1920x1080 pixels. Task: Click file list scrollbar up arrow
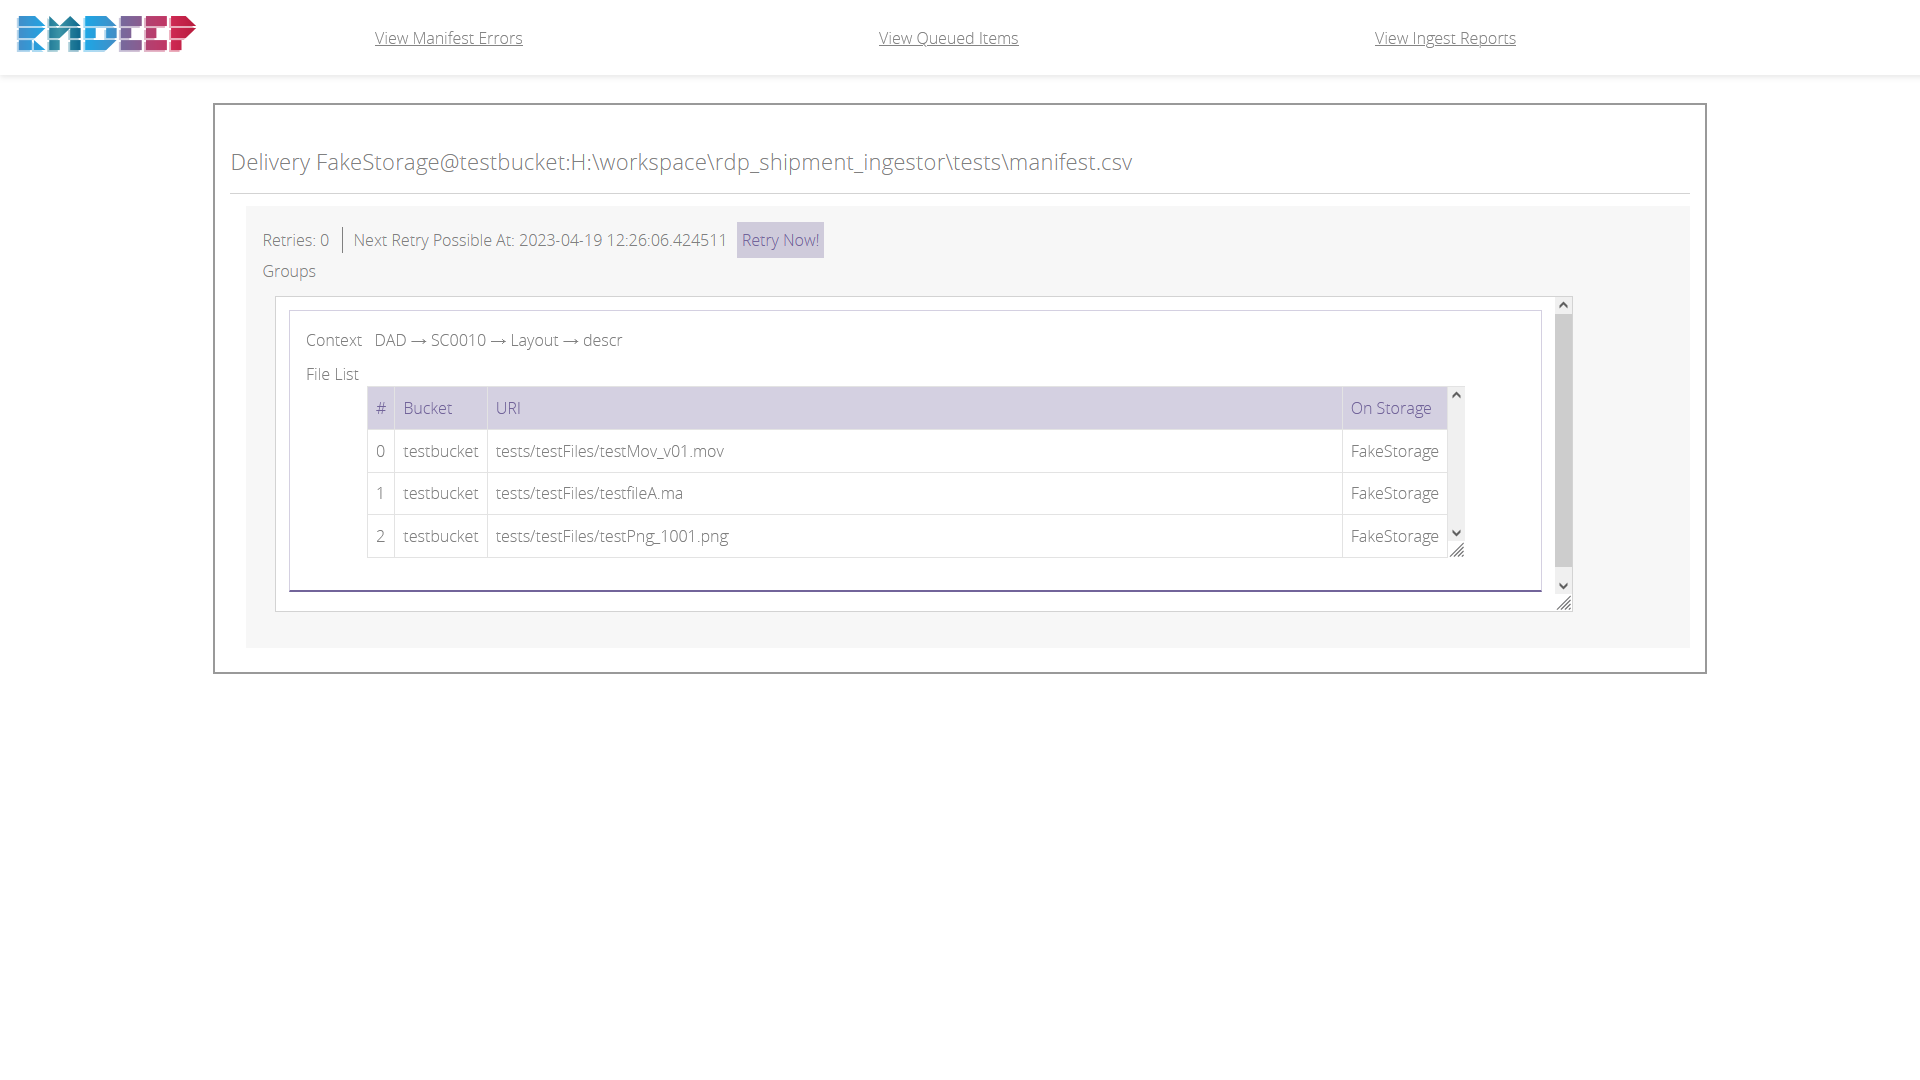[x=1456, y=396]
